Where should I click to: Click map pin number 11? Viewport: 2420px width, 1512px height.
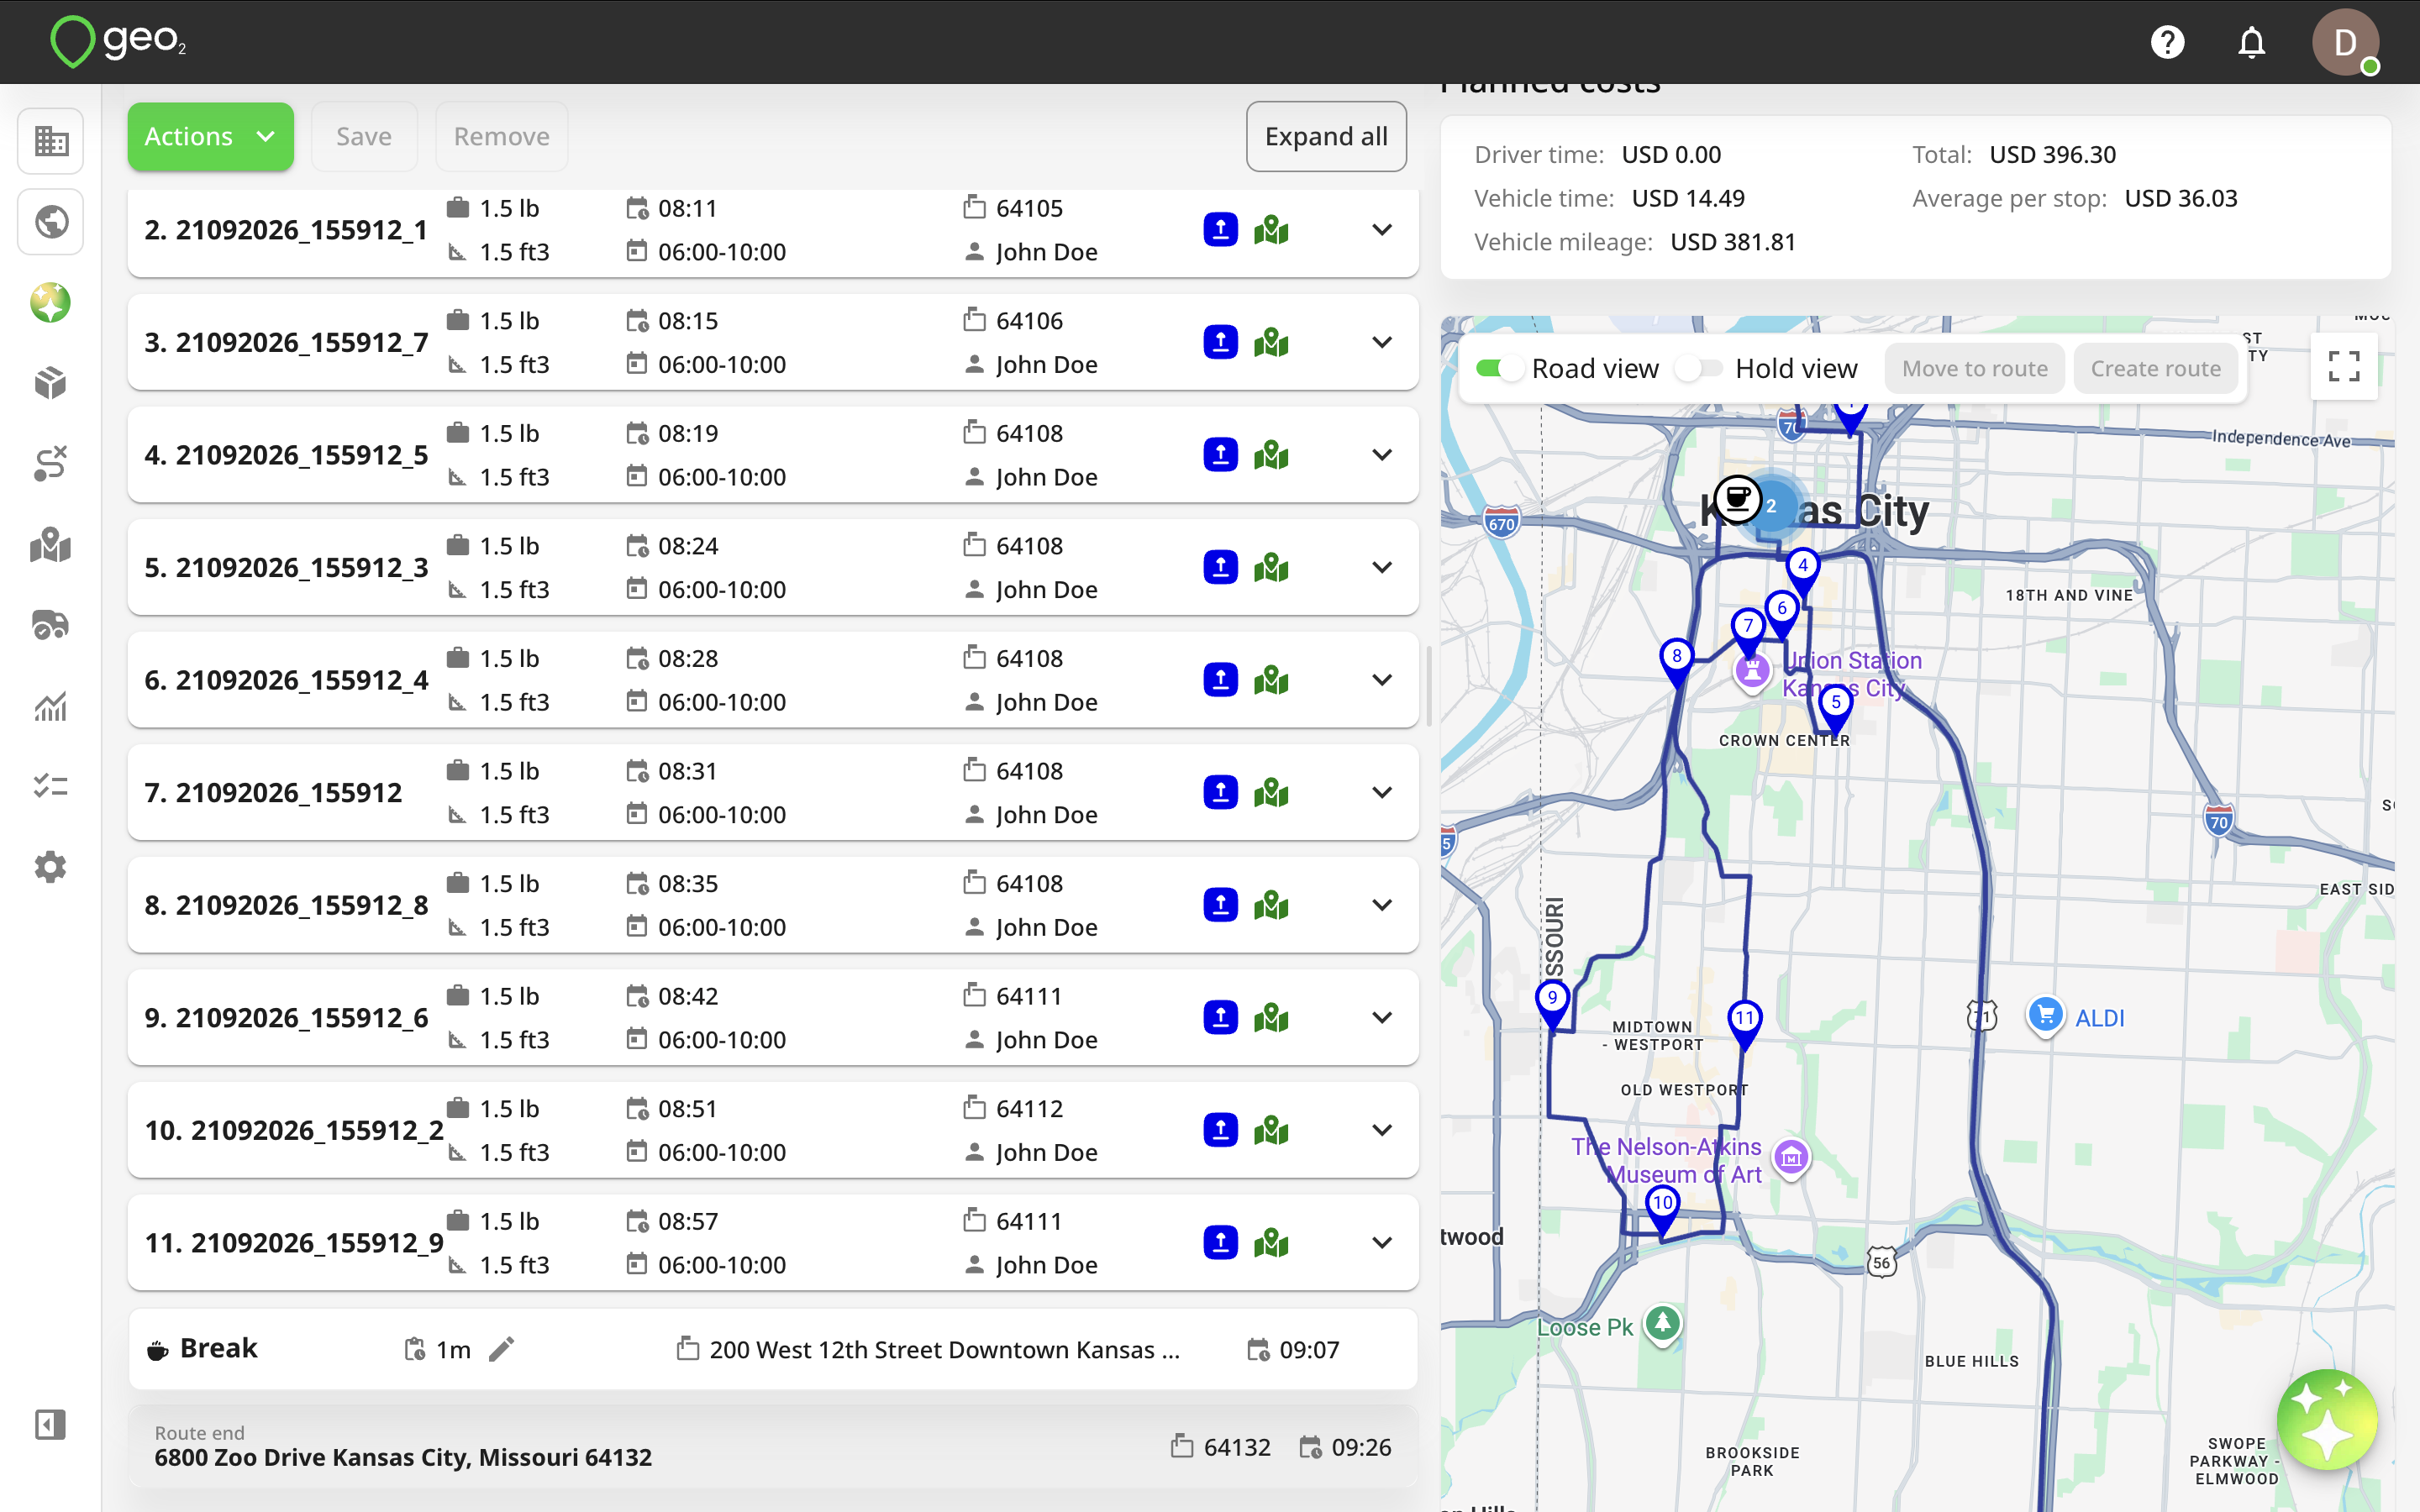point(1744,1025)
